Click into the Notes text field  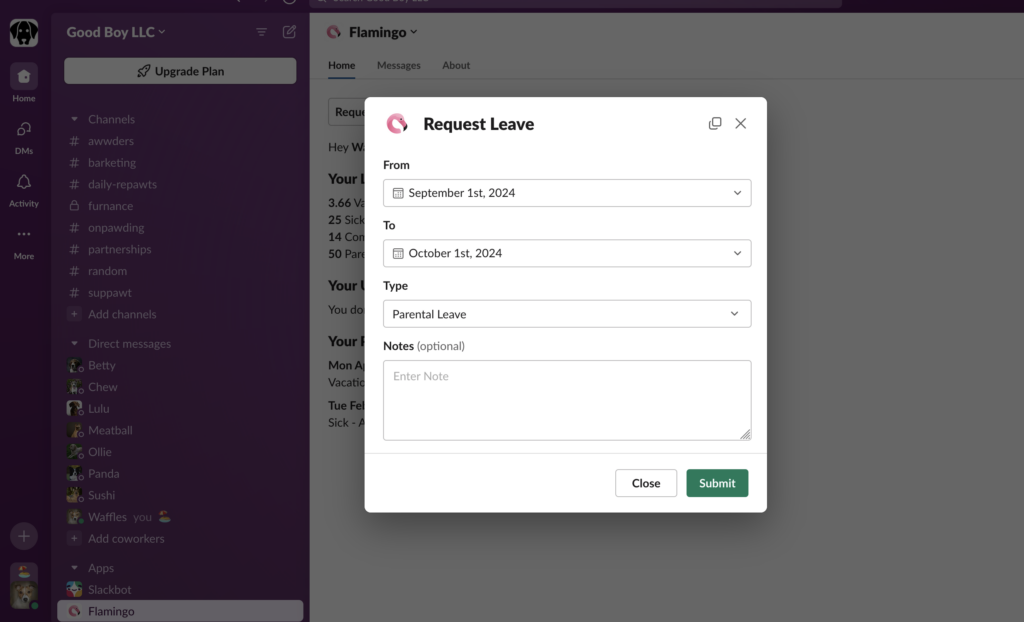(x=566, y=400)
